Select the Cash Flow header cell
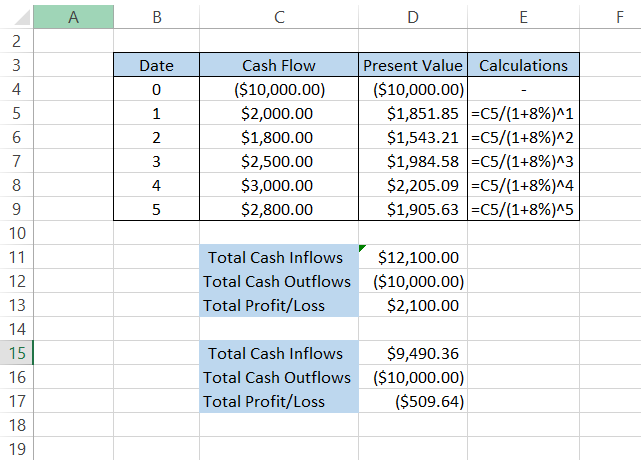This screenshot has width=641, height=460. click(278, 65)
